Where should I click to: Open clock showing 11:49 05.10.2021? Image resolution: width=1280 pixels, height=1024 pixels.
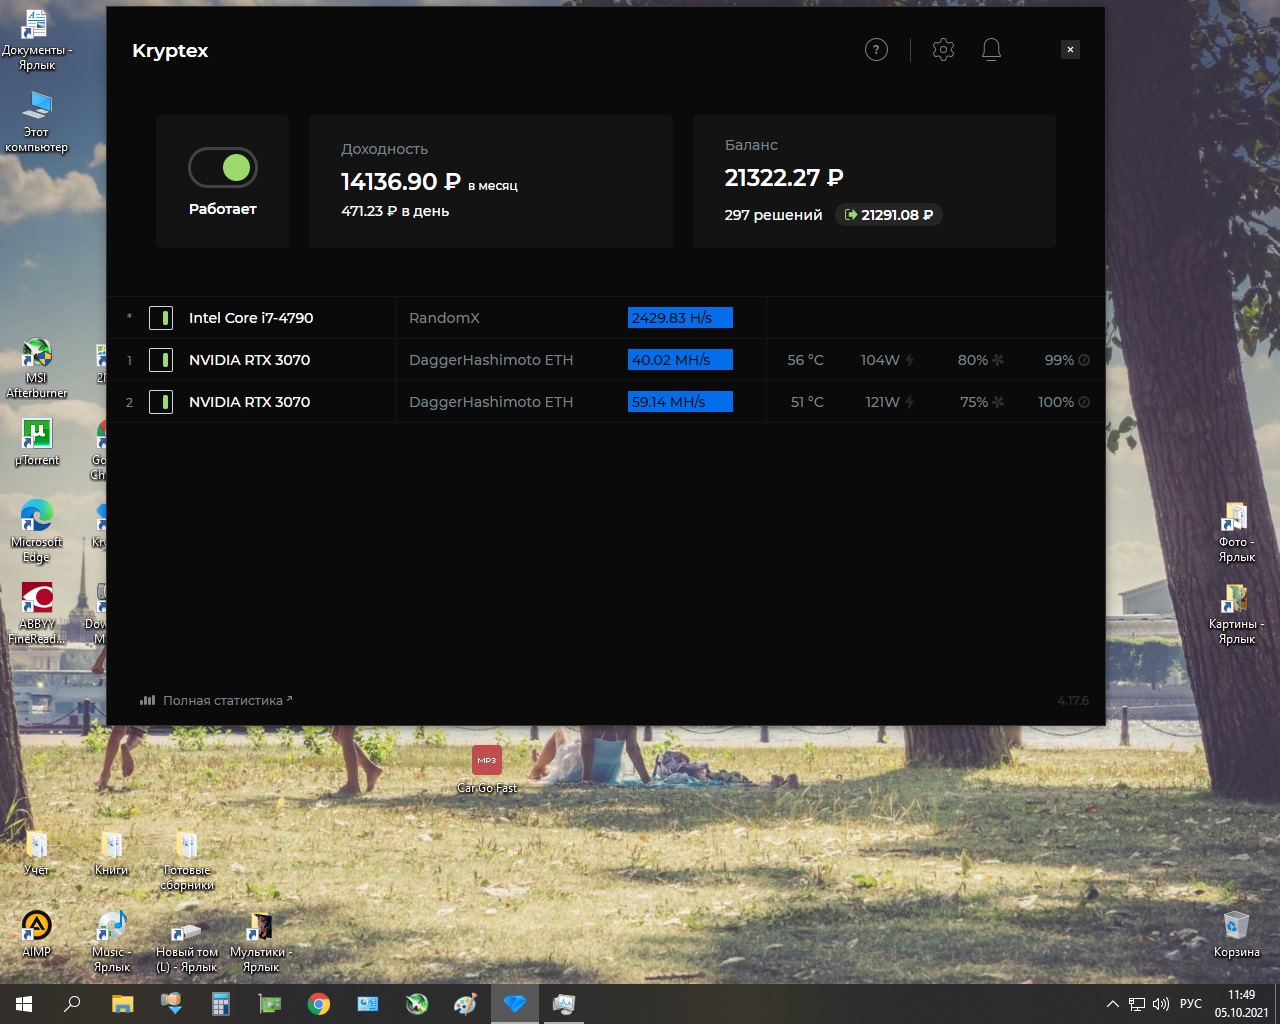(1241, 1004)
